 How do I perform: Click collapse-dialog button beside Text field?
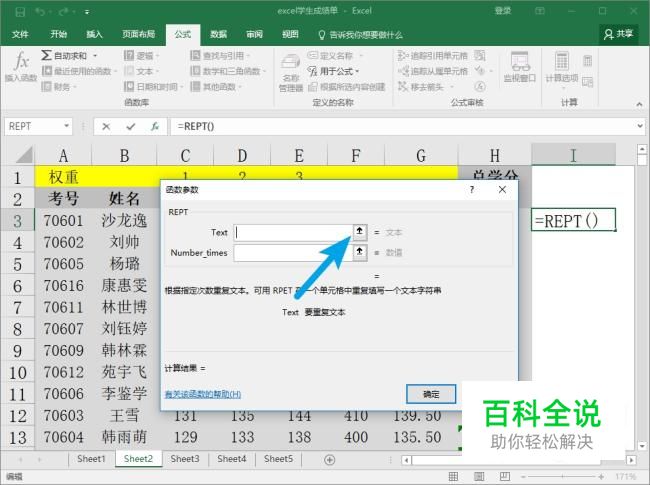point(360,232)
